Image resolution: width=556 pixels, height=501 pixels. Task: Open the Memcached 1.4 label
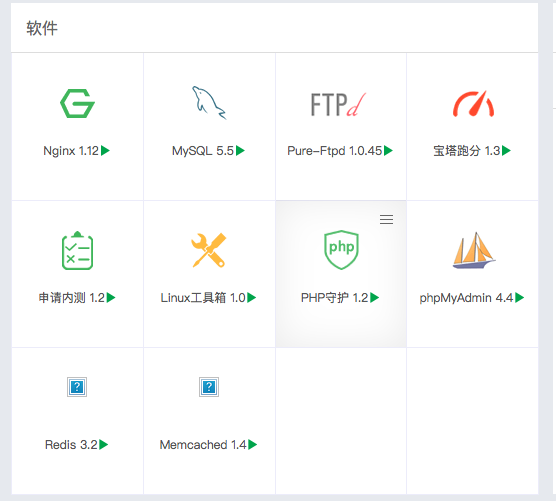[x=203, y=445]
